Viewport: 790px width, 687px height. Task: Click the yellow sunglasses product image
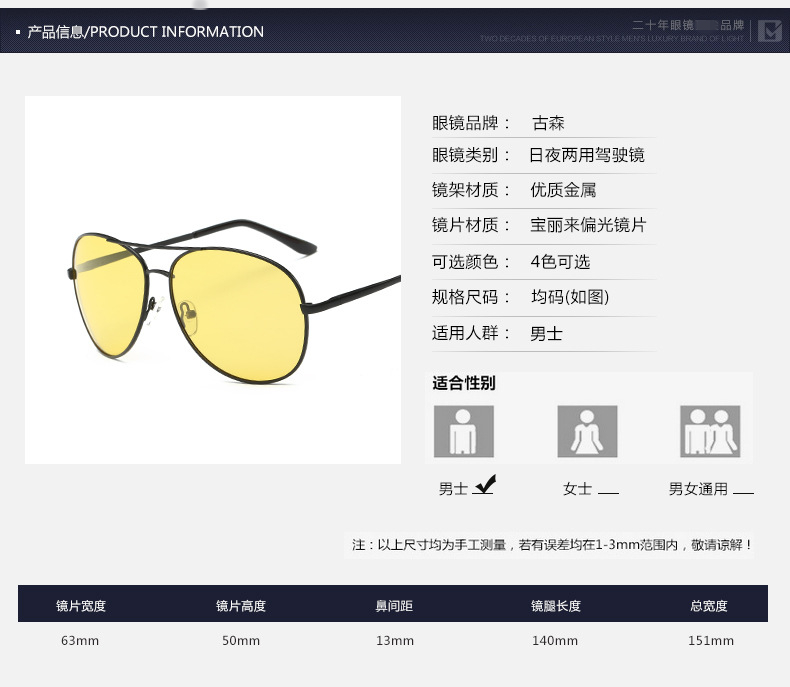pos(213,280)
